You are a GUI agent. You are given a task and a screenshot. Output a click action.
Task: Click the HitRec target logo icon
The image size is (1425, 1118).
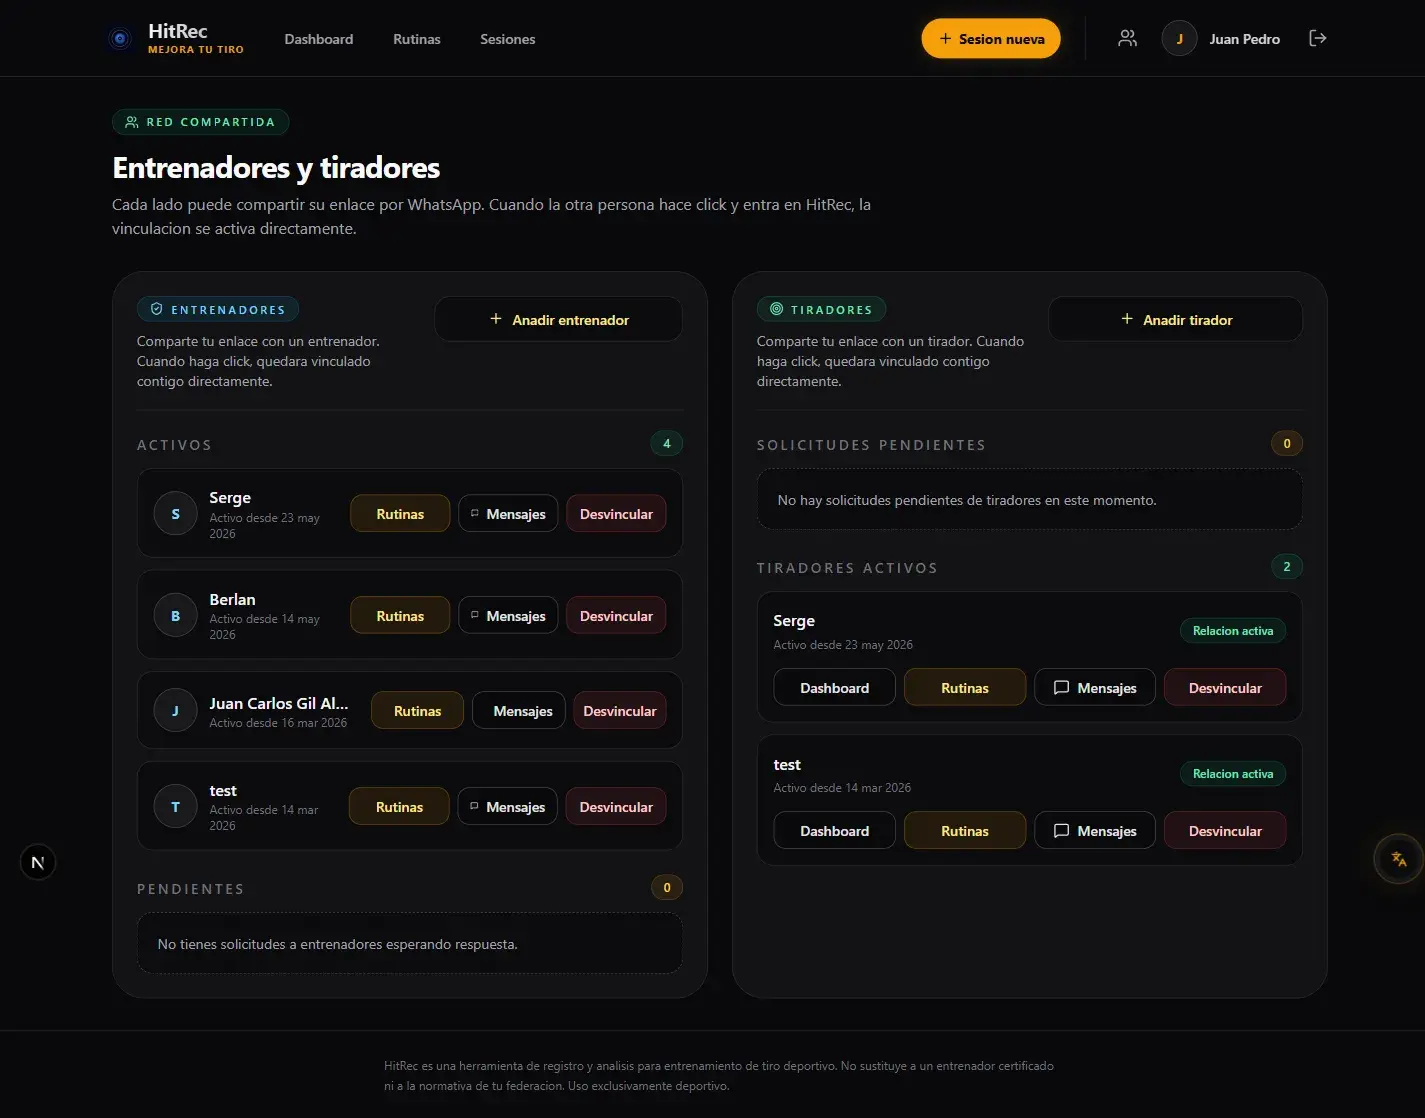120,39
